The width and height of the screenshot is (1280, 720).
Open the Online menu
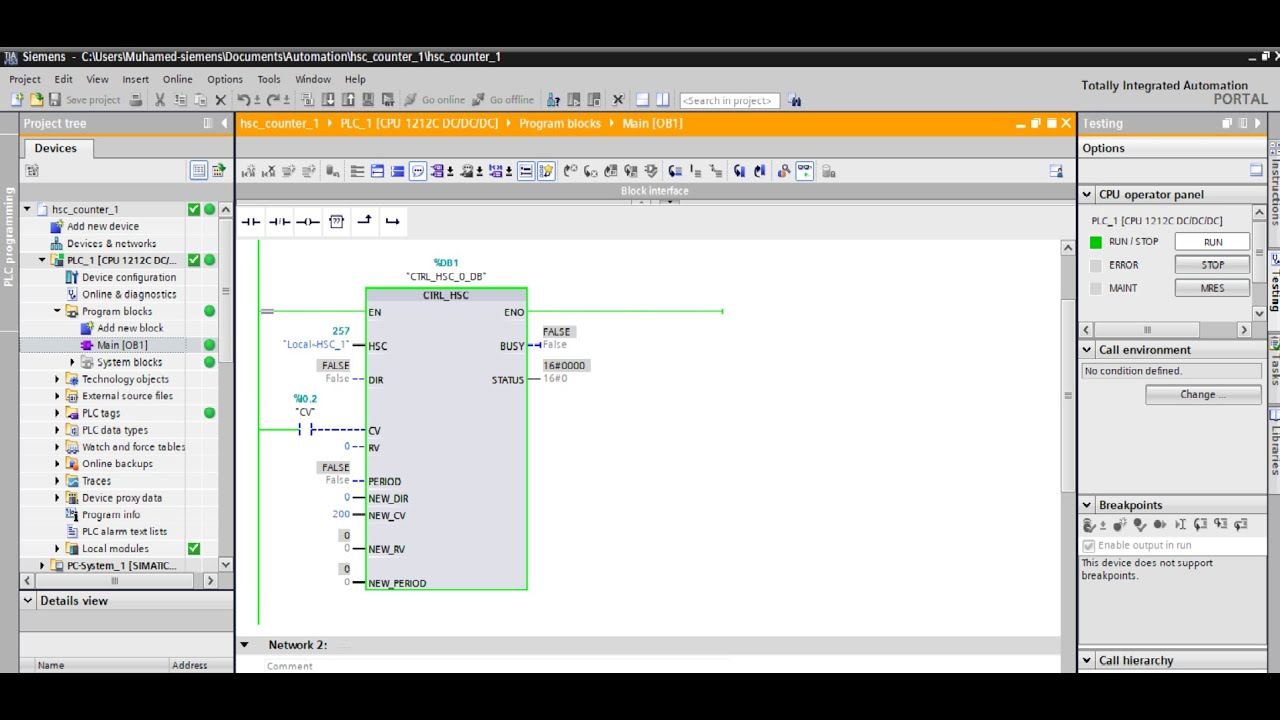[177, 79]
